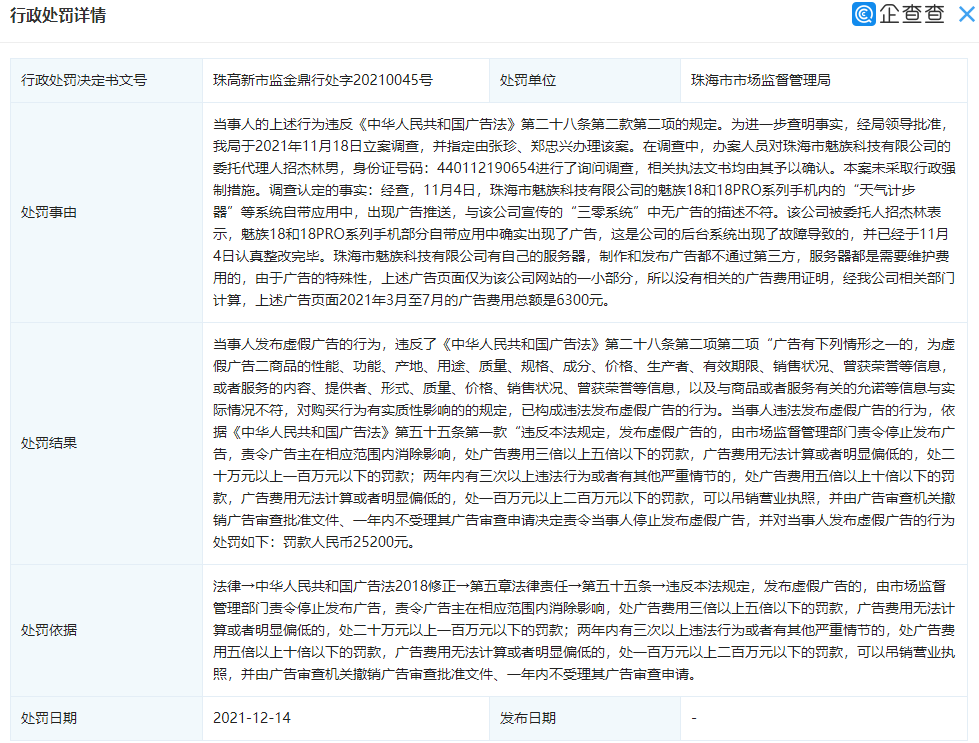Select document number 珠高新市监金鼎行处字20210045号
Screen dimensions: 979x743
322,80
